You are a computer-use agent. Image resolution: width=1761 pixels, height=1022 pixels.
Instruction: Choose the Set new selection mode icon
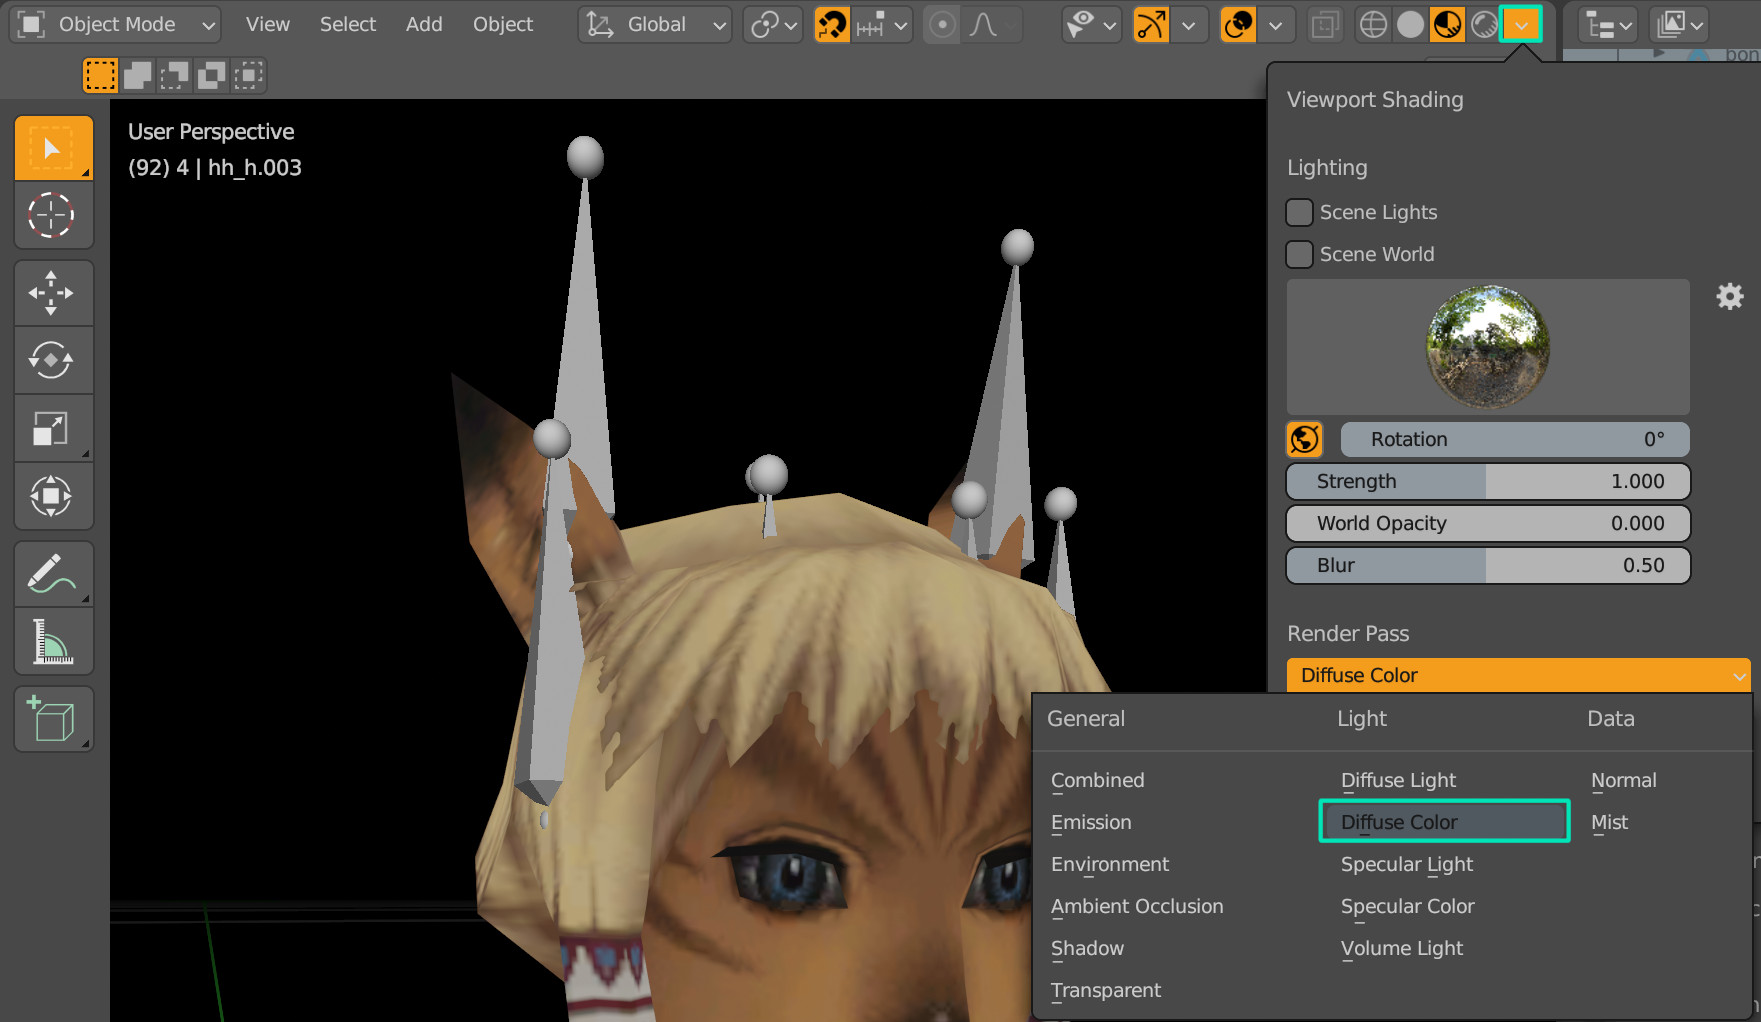point(100,75)
